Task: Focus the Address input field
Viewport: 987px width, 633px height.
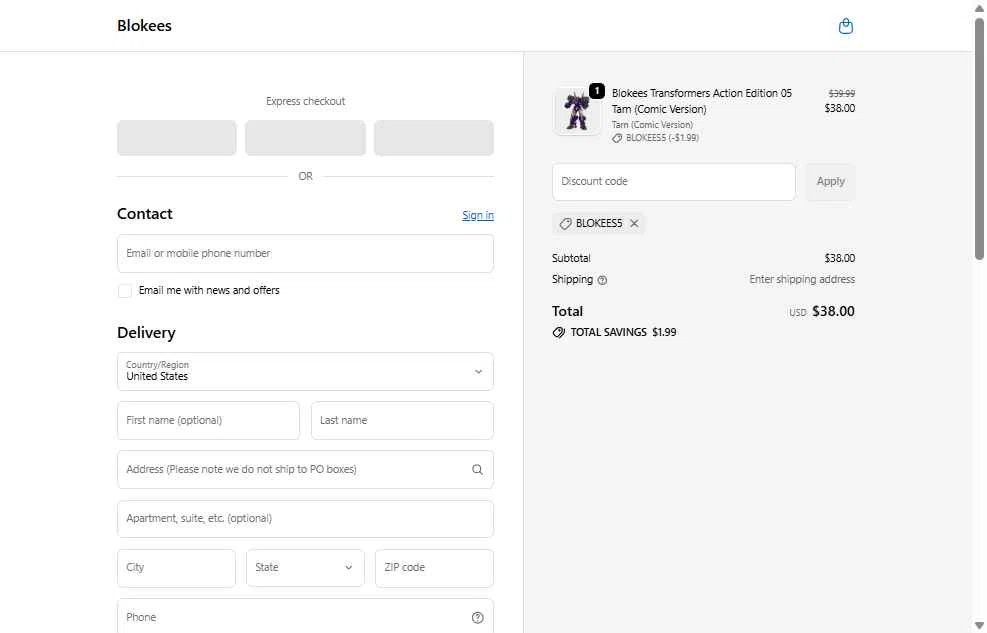Action: point(305,469)
